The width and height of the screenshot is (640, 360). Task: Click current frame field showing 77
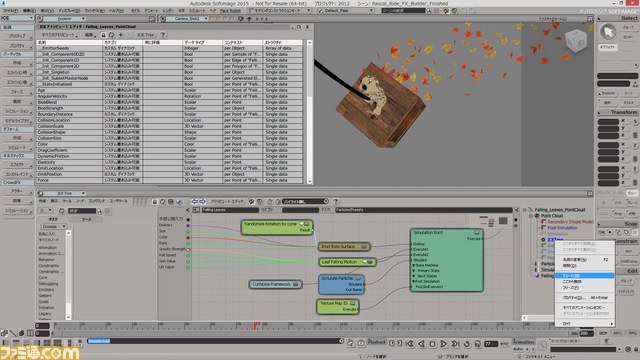[x=491, y=344]
